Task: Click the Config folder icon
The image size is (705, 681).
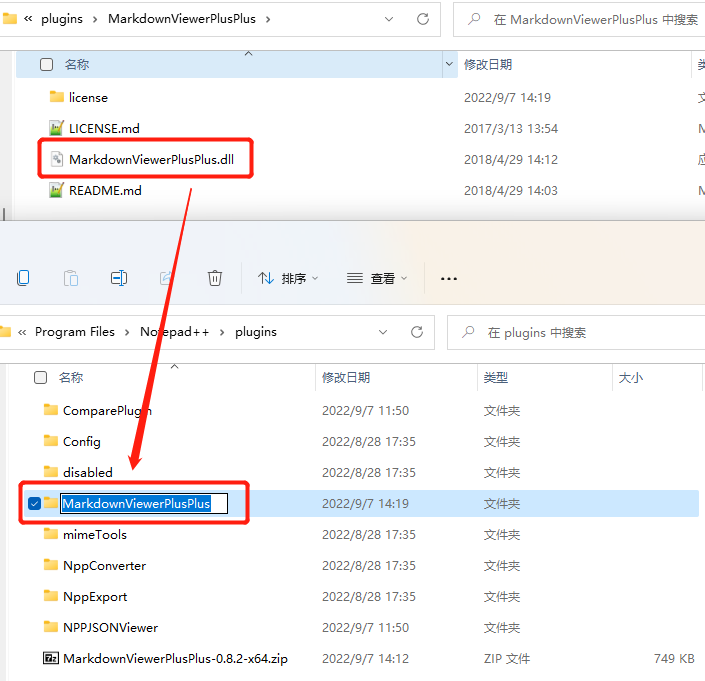Action: coord(51,441)
